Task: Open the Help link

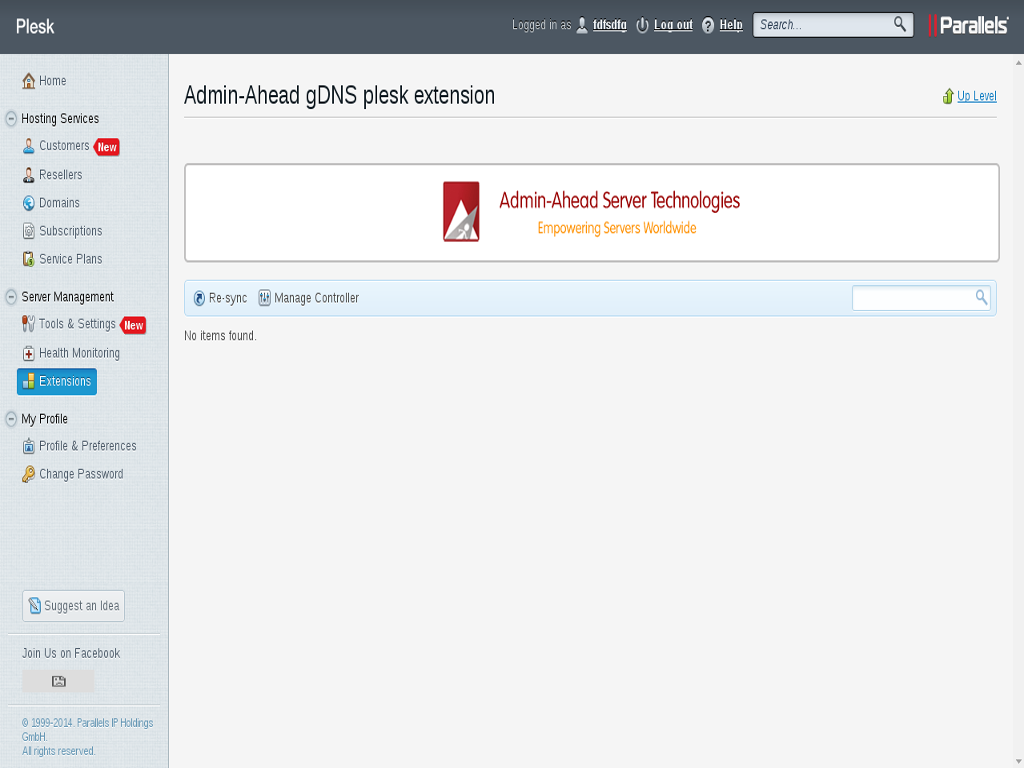Action: click(731, 25)
